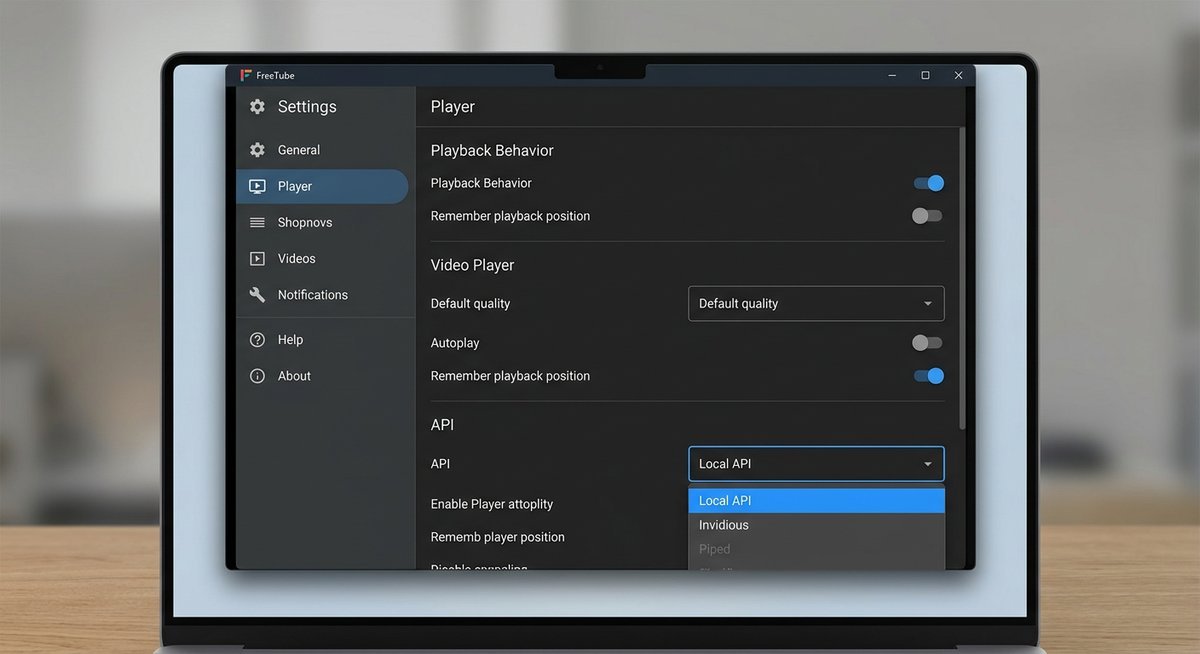This screenshot has height=654, width=1200.
Task: Open the Player settings page
Action: [295, 186]
